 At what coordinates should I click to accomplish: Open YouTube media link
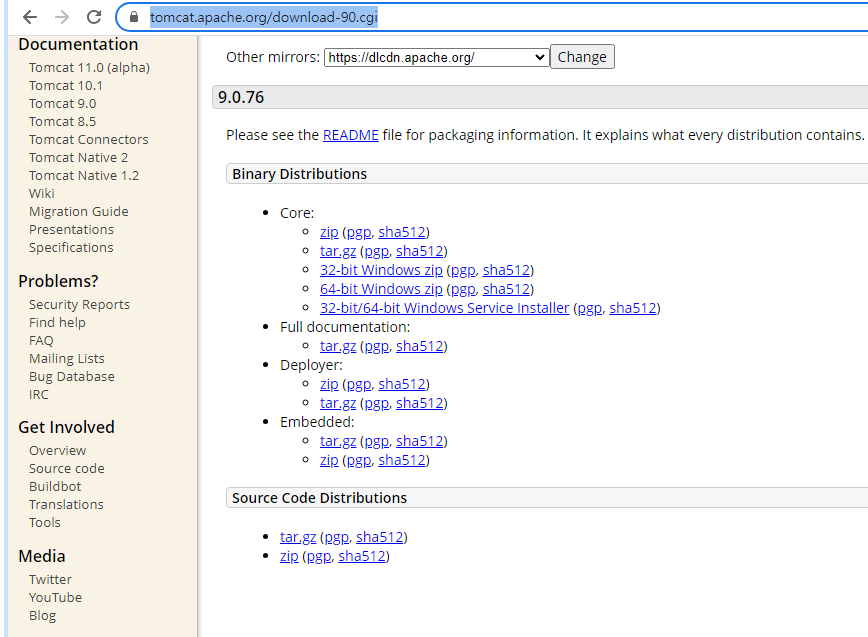(55, 598)
